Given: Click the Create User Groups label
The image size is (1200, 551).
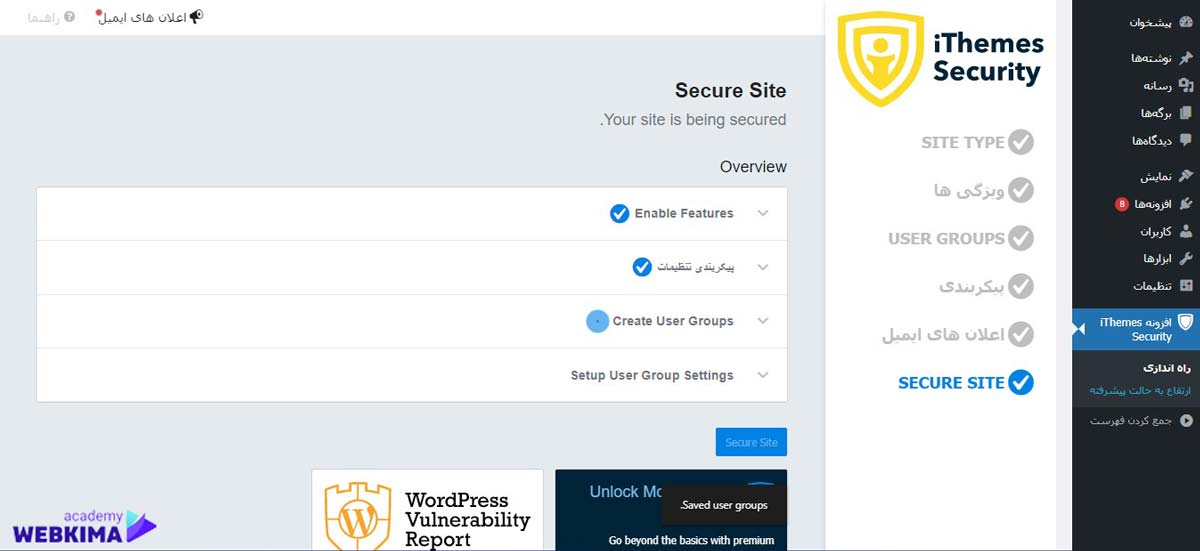Looking at the screenshot, I should [673, 321].
